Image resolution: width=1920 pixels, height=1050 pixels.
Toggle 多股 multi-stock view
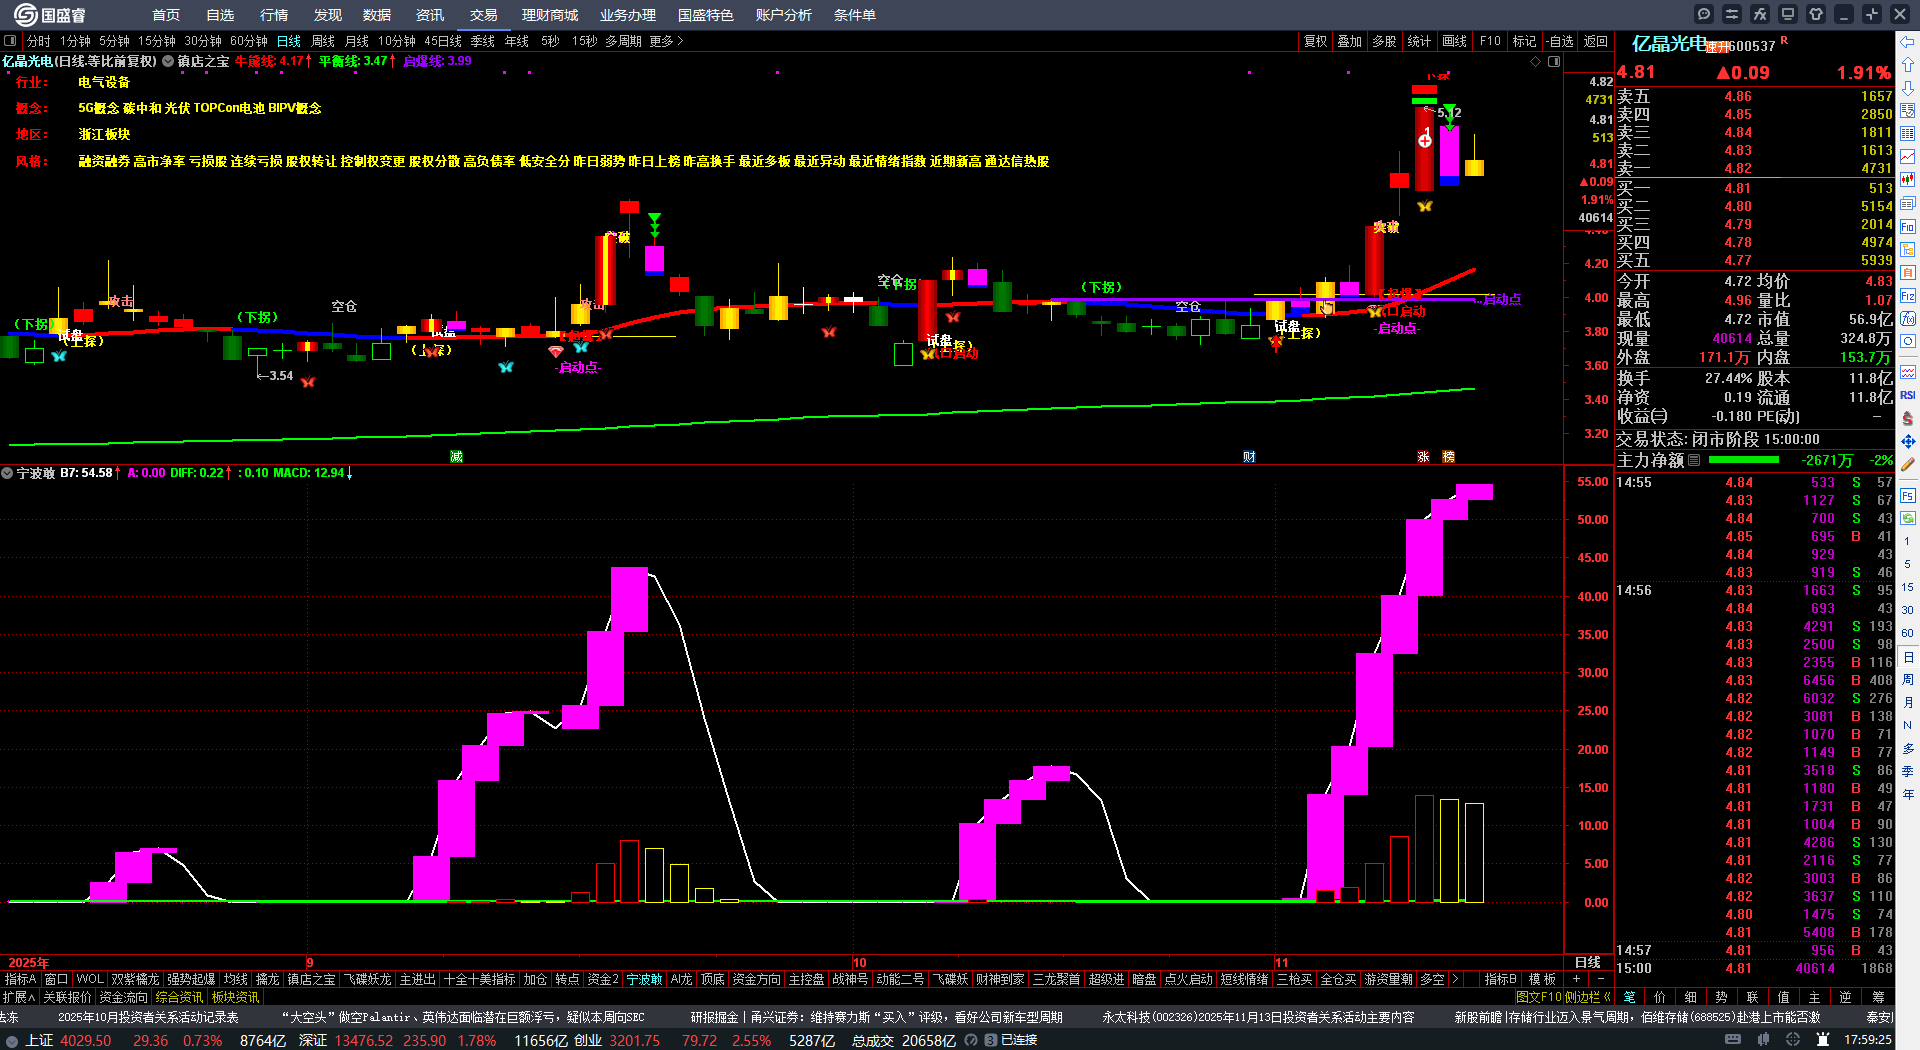pos(1384,41)
